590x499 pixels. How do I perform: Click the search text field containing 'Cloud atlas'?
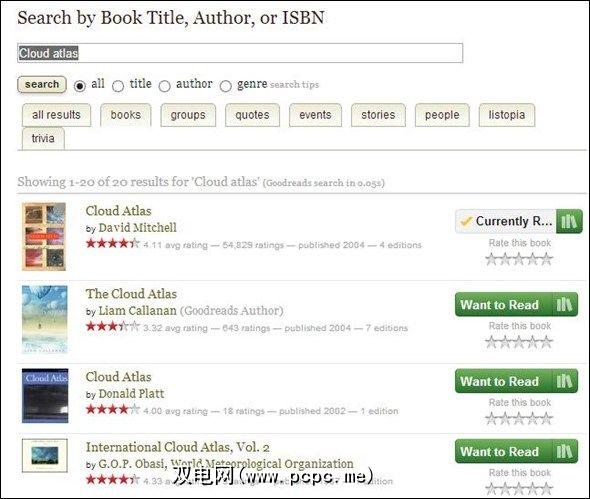pyautogui.click(x=240, y=53)
